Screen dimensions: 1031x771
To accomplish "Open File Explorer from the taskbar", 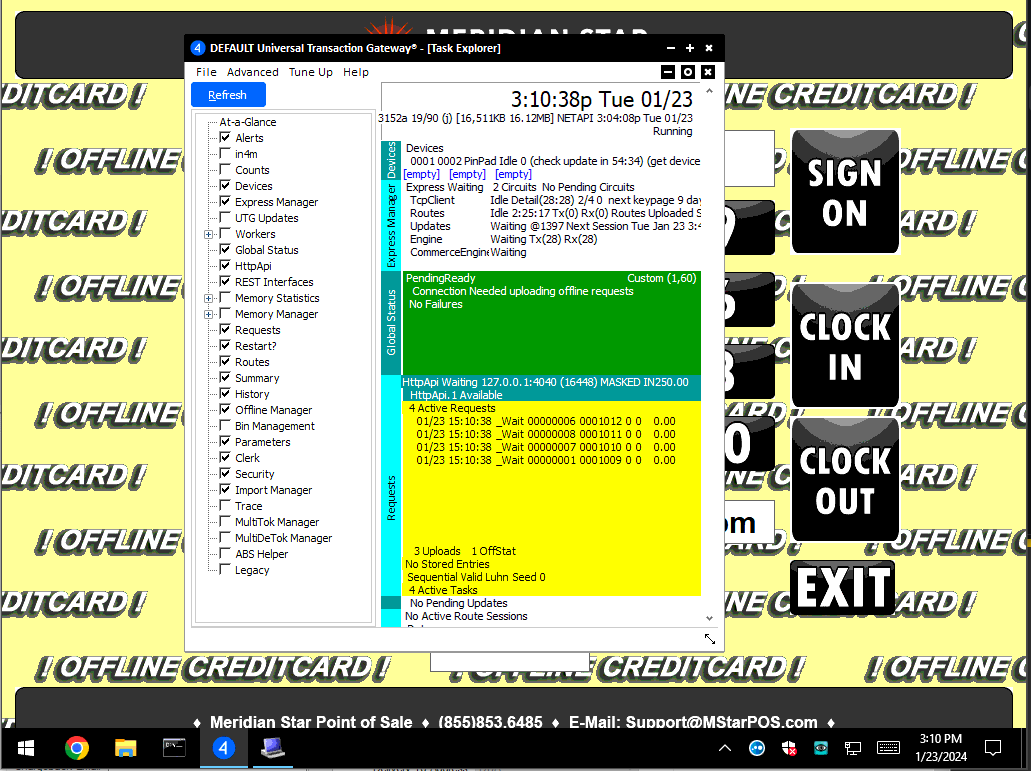I will (125, 748).
